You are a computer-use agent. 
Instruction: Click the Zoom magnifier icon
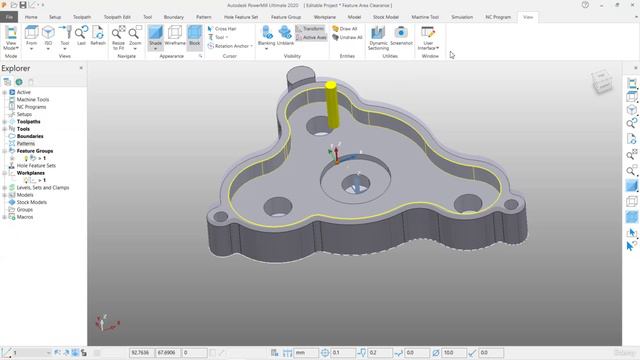coord(135,33)
